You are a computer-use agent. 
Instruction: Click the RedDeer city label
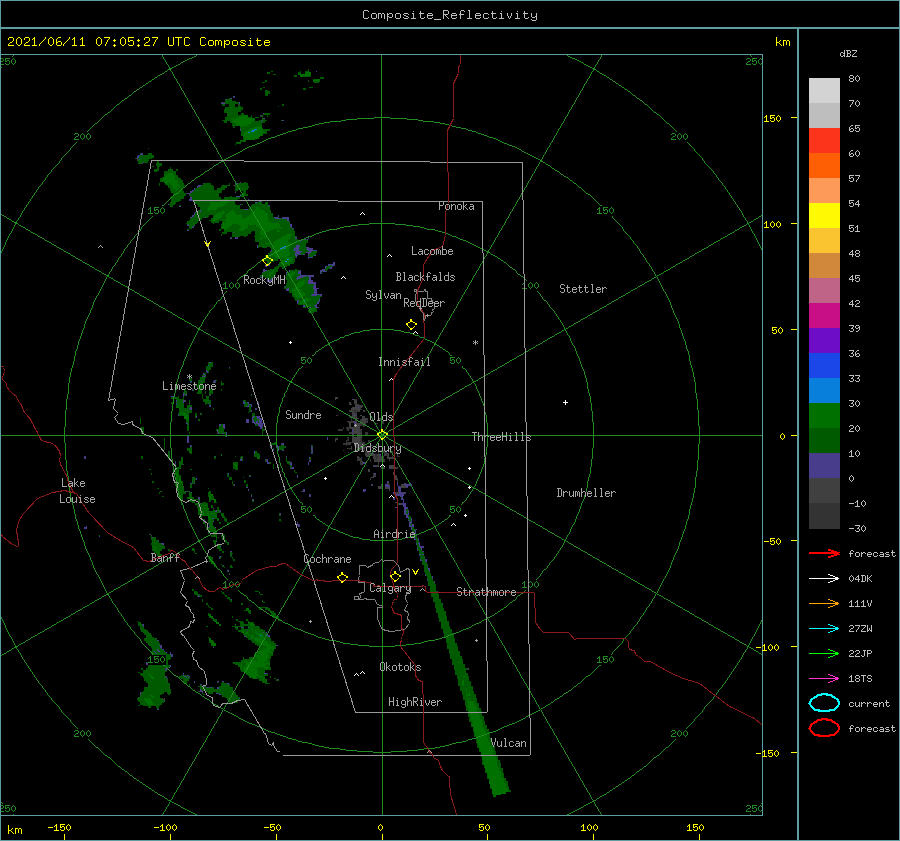coord(424,303)
